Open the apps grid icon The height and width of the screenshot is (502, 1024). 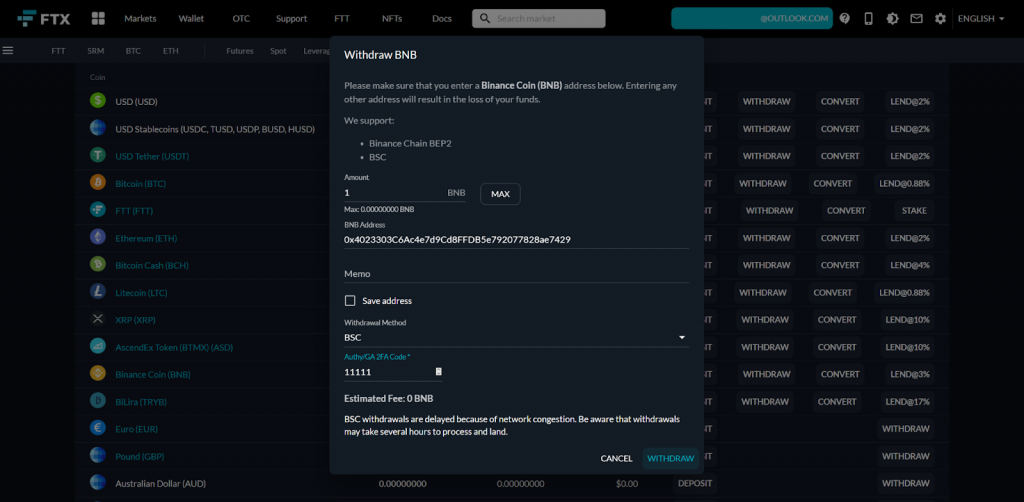[x=99, y=18]
